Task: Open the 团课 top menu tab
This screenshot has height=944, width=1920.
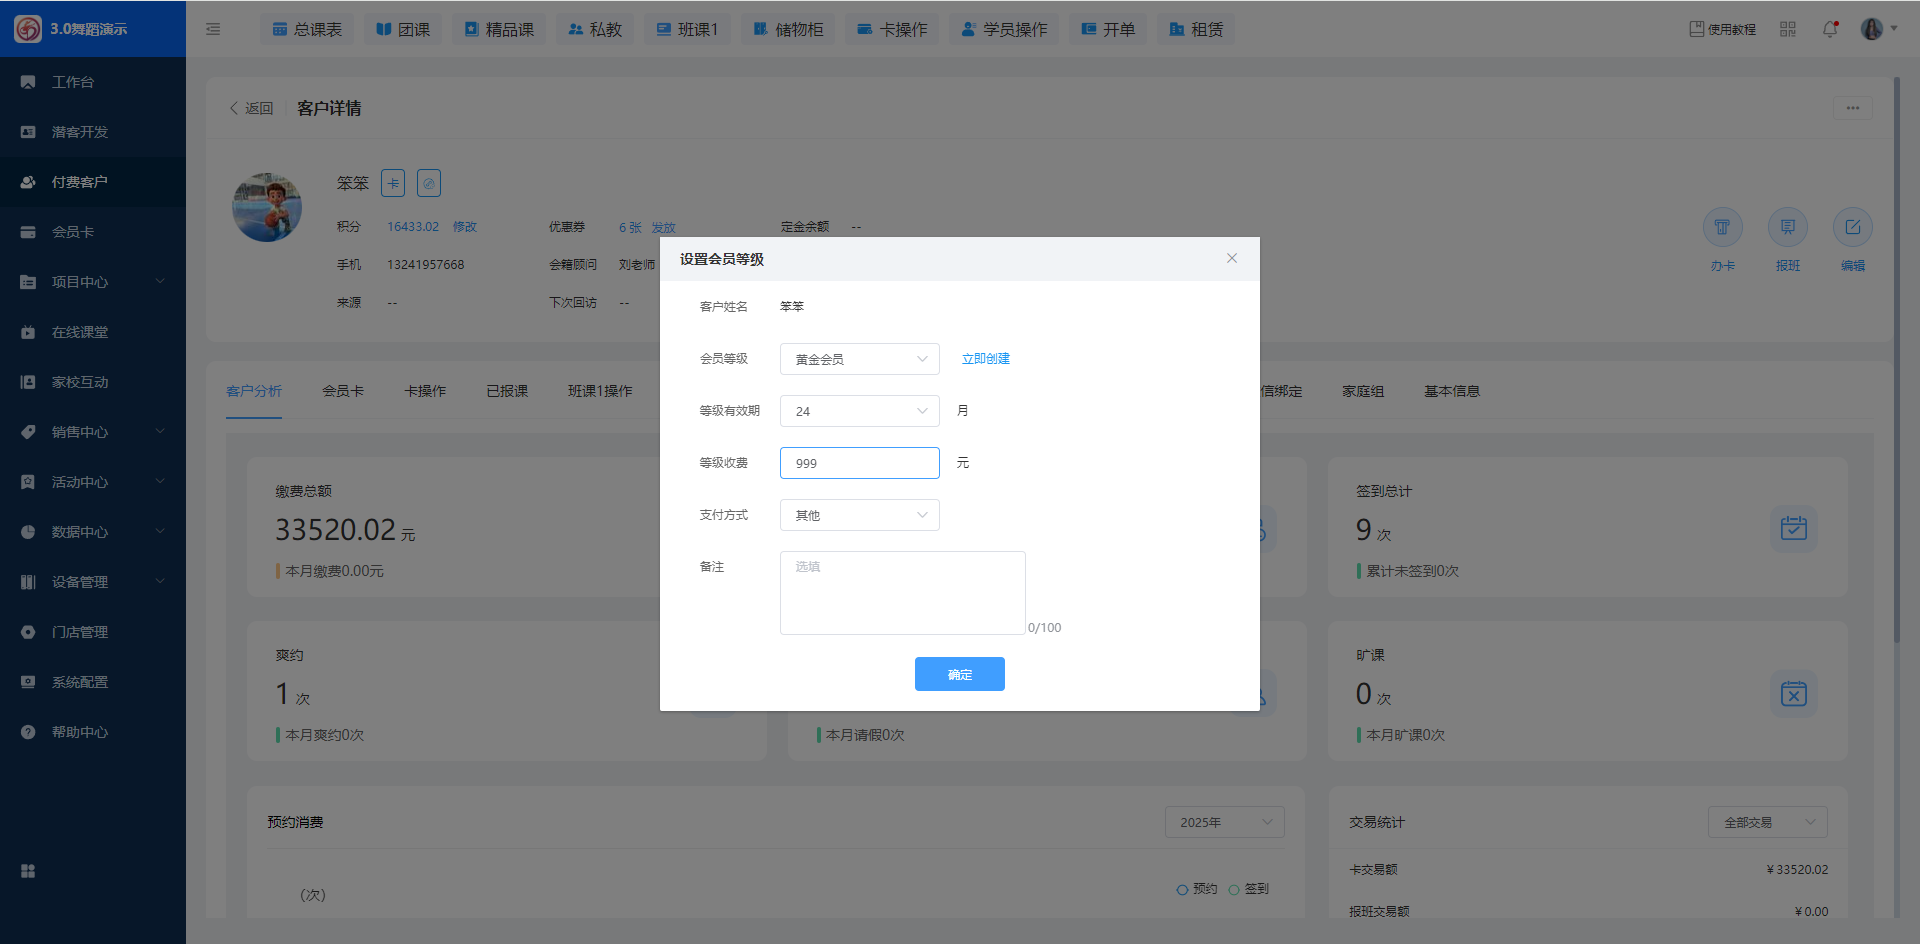Action: (x=404, y=29)
